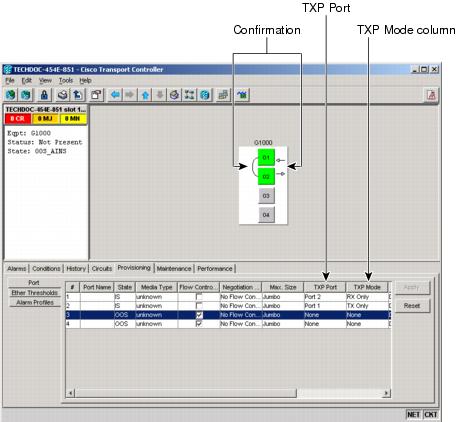Select green port 02 on the G1000 card
This screenshot has height=422, width=456.
click(x=266, y=176)
